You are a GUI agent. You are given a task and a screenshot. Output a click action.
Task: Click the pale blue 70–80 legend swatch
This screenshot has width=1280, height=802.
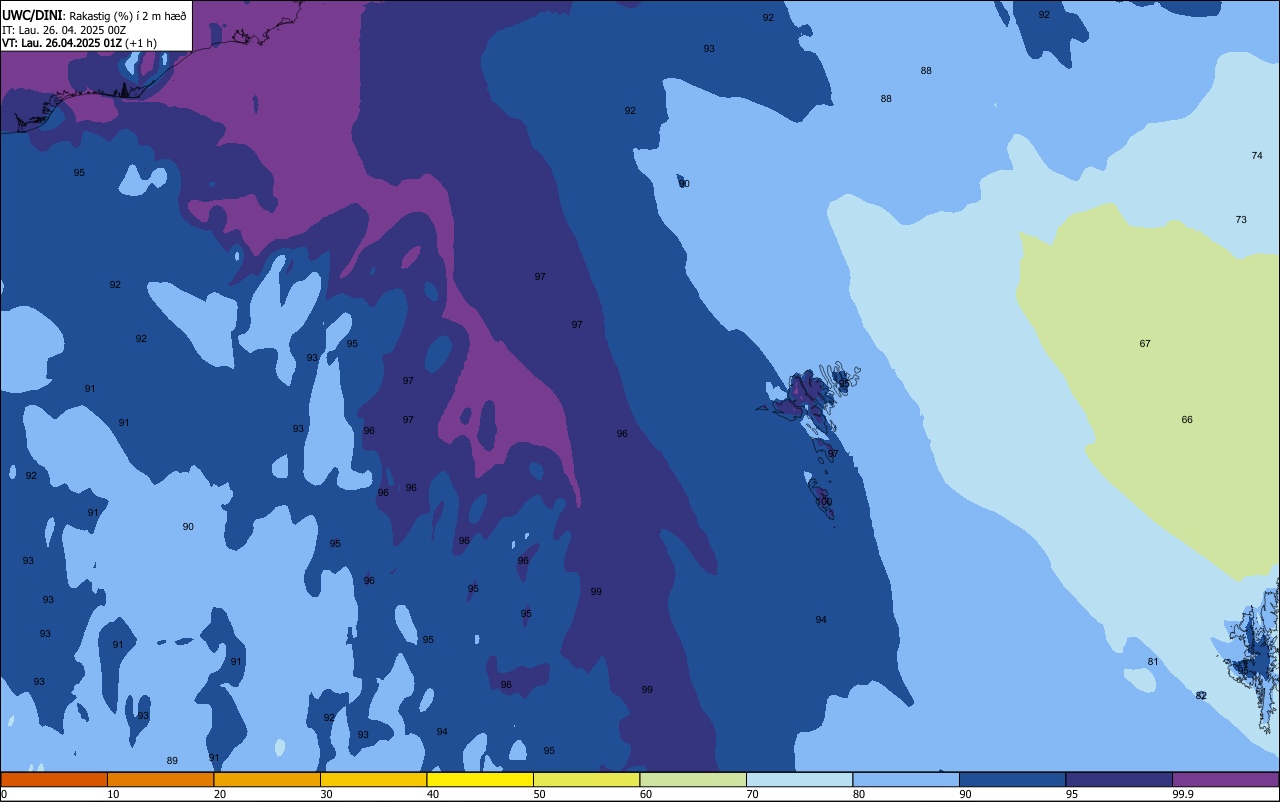tap(799, 779)
